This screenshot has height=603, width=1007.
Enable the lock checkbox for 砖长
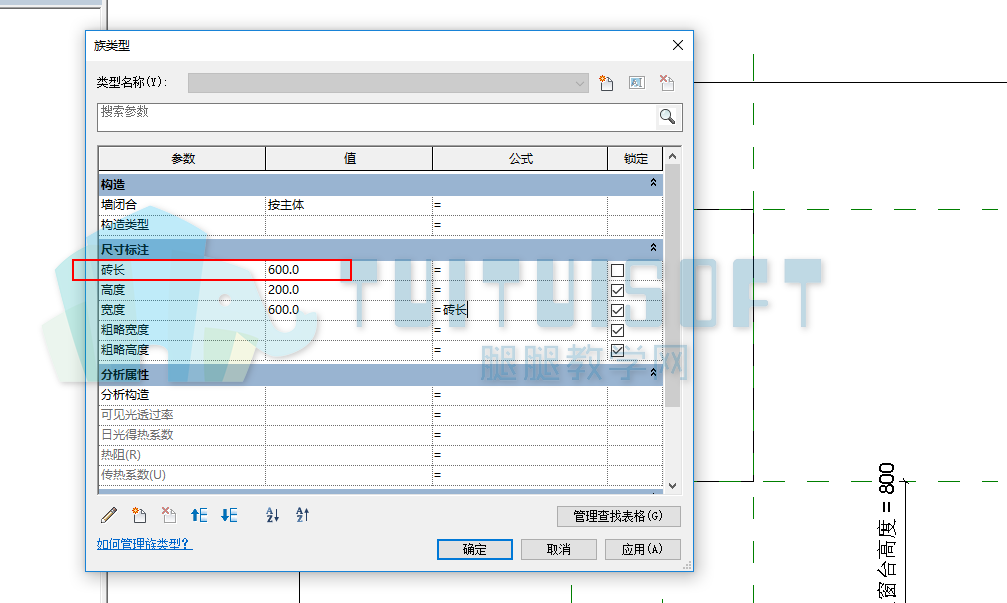pyautogui.click(x=617, y=270)
